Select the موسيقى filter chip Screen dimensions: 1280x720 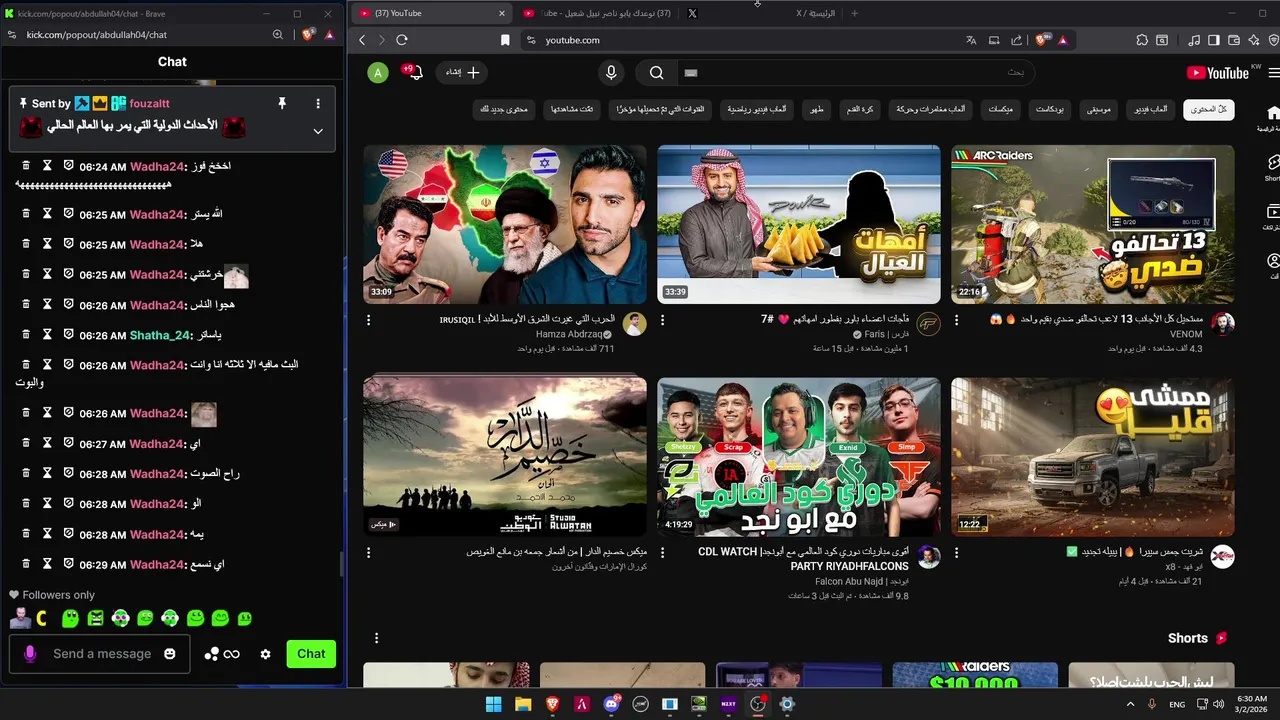(x=1100, y=109)
